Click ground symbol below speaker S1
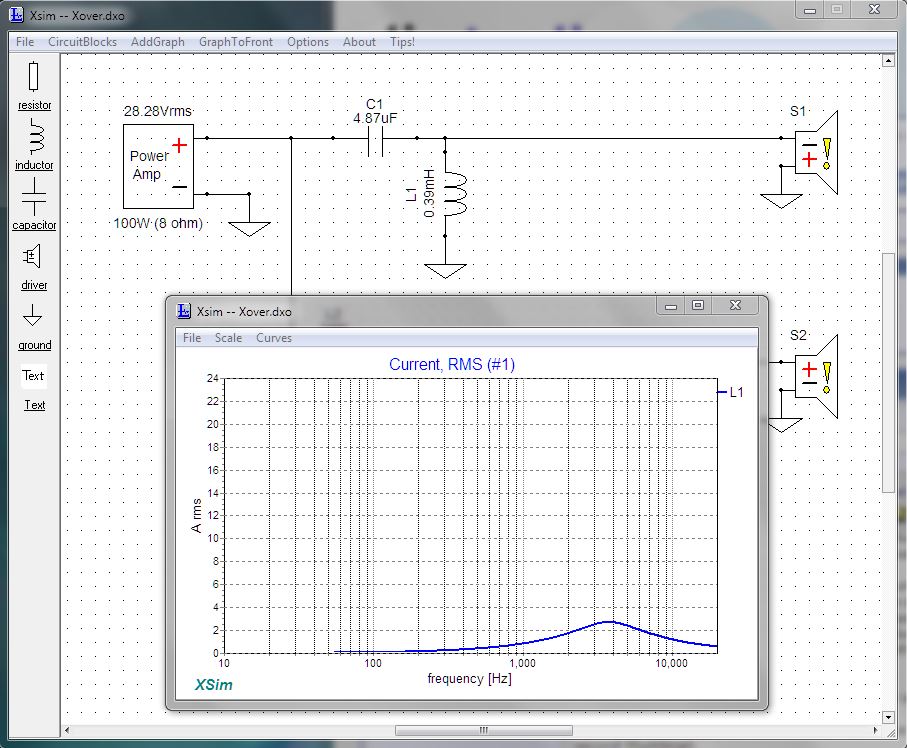Image resolution: width=907 pixels, height=748 pixels. click(781, 201)
